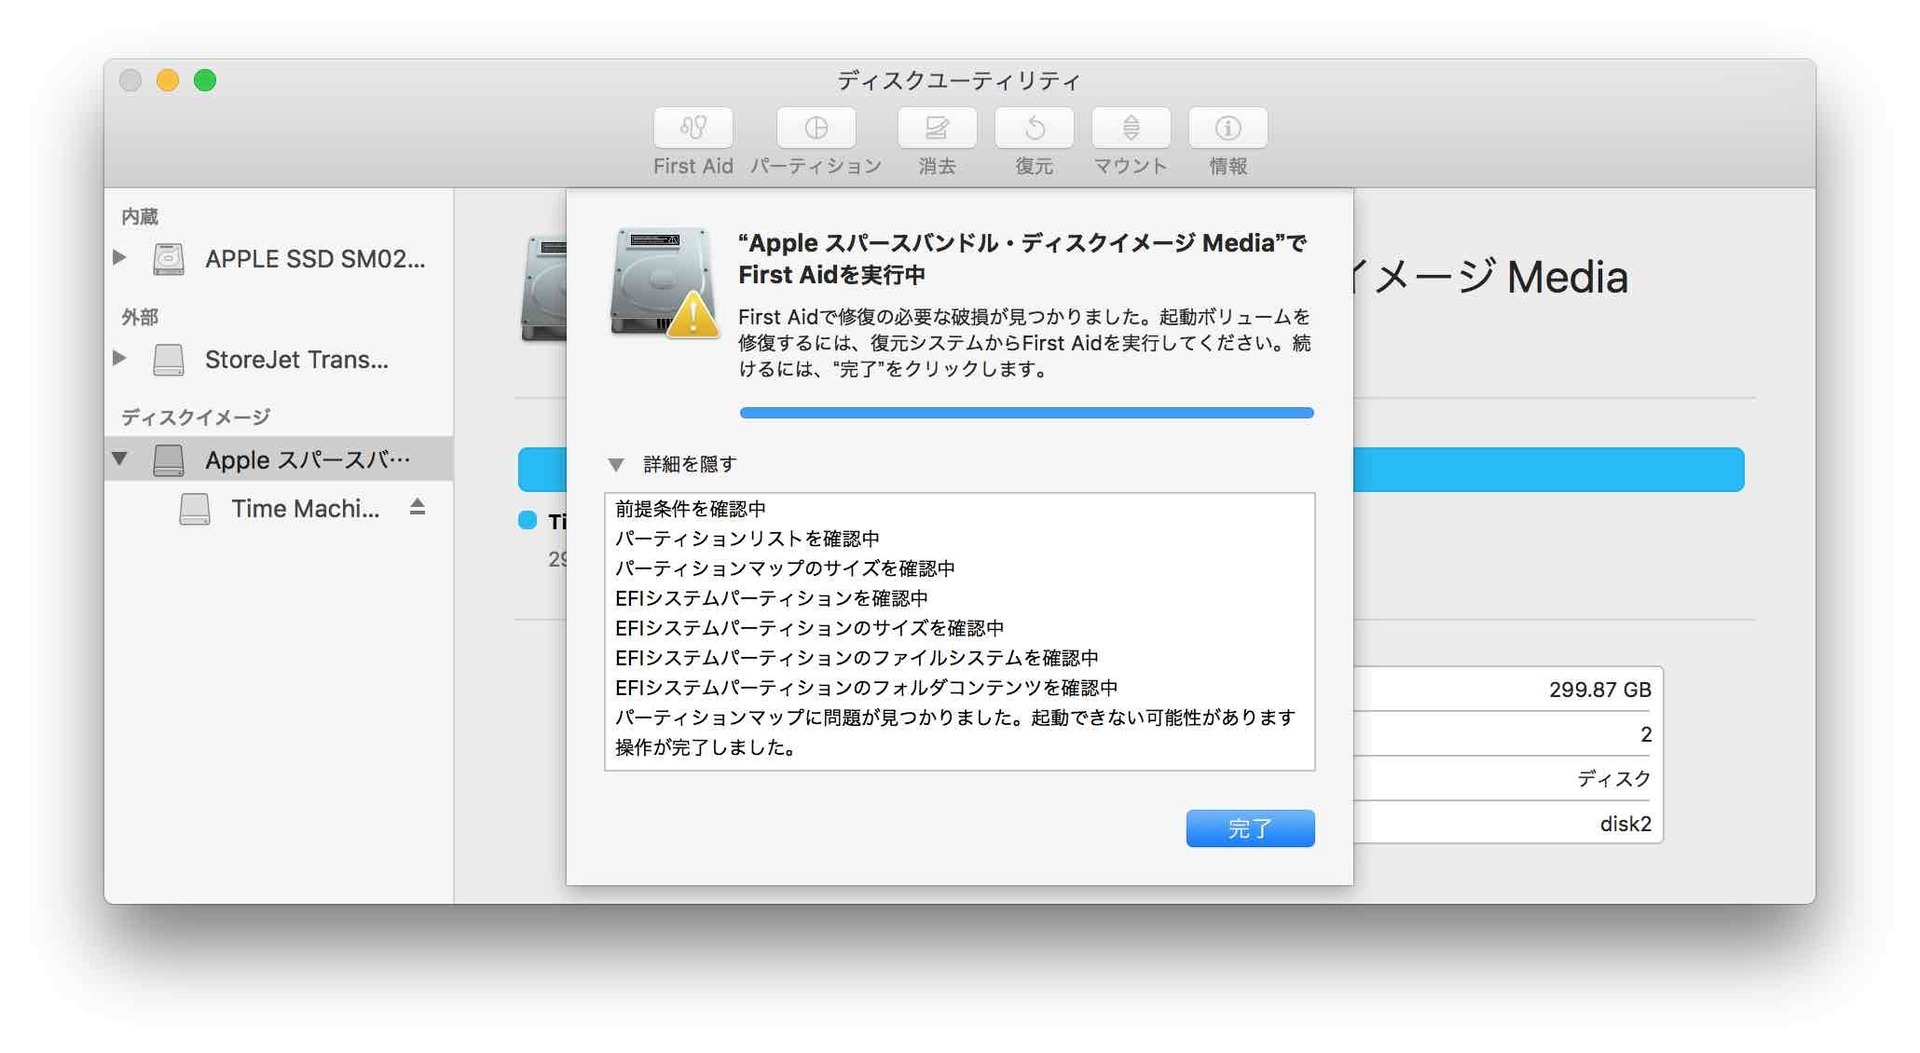
Task: Click log line EFIシステムパーティションのフォルダコンテンツを確認中
Action: click(x=866, y=688)
